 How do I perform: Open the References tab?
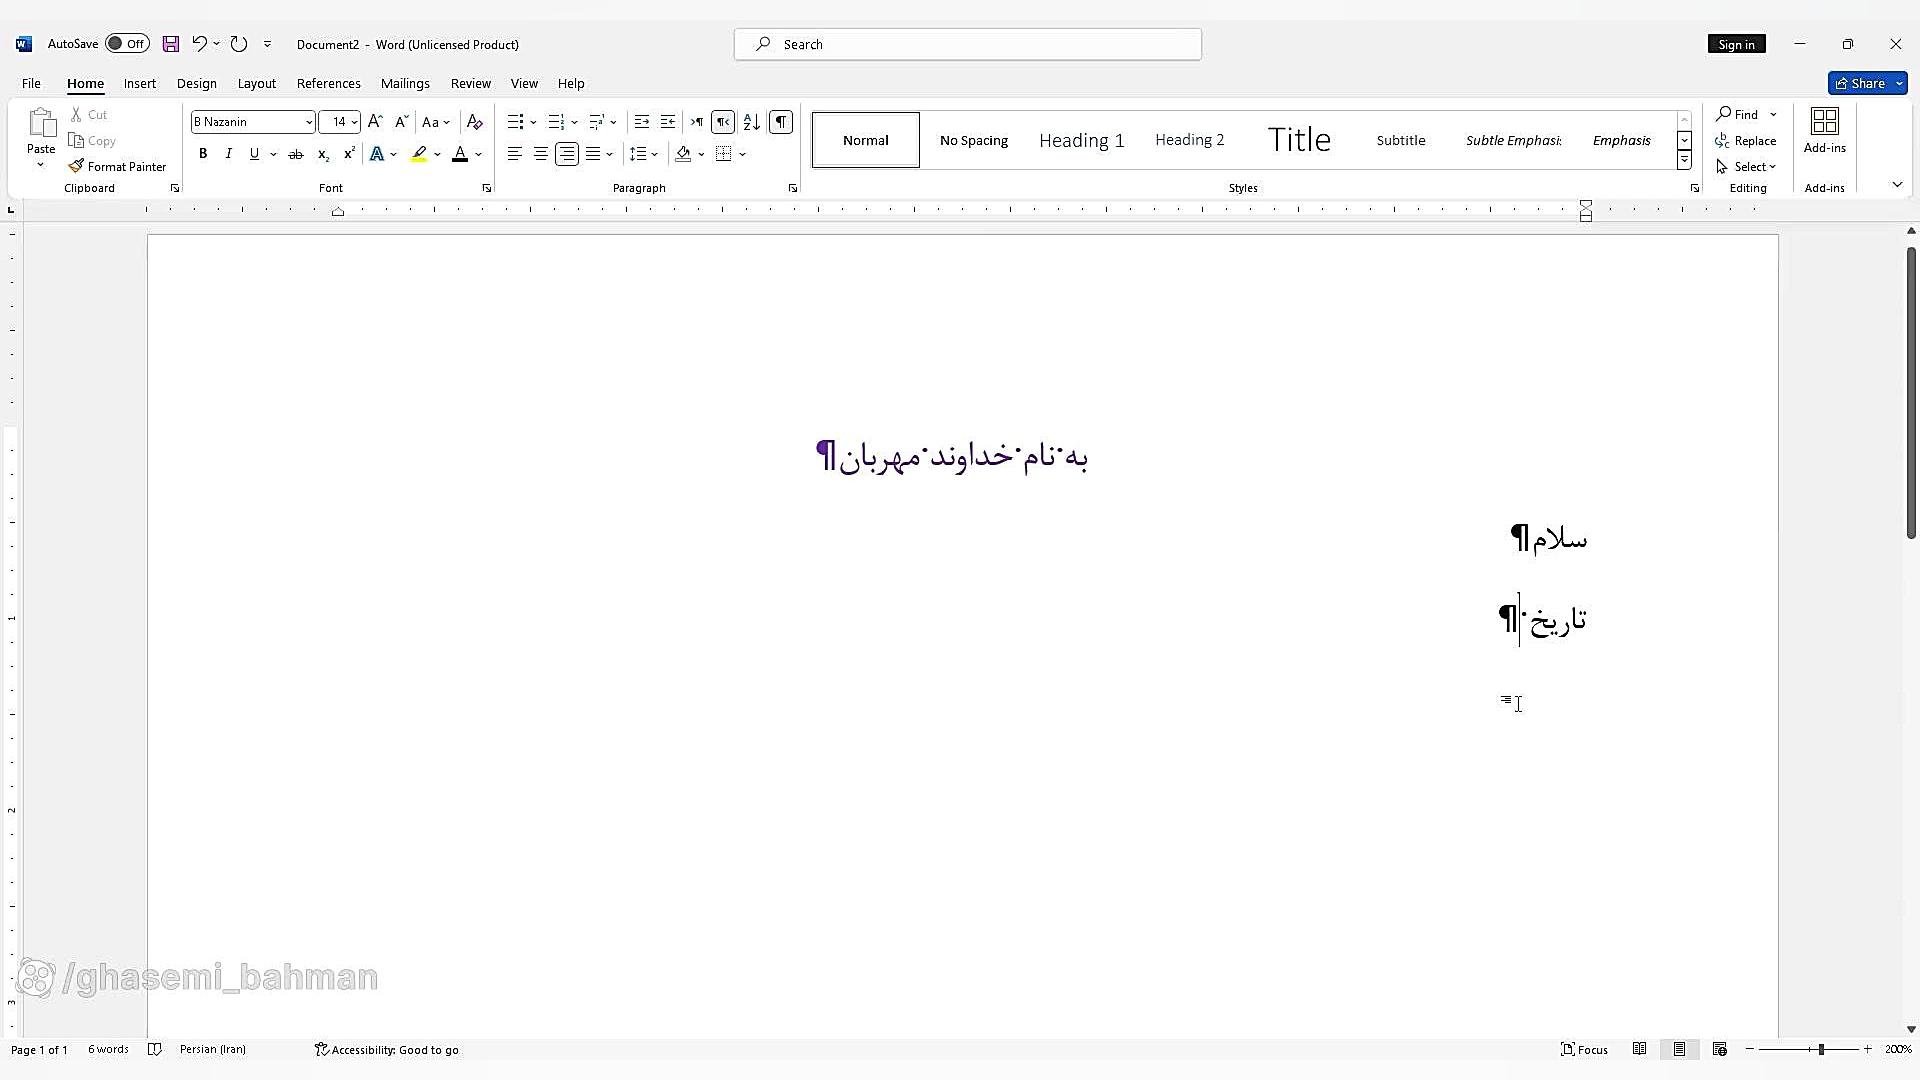[x=328, y=83]
